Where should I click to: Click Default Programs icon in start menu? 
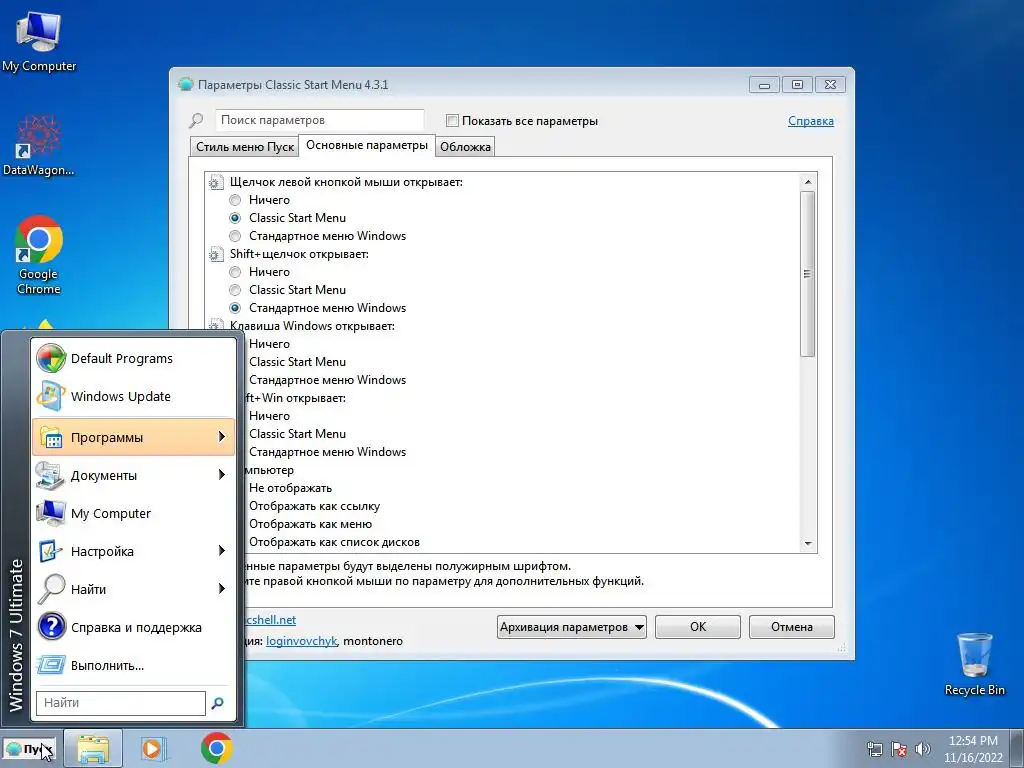point(51,358)
